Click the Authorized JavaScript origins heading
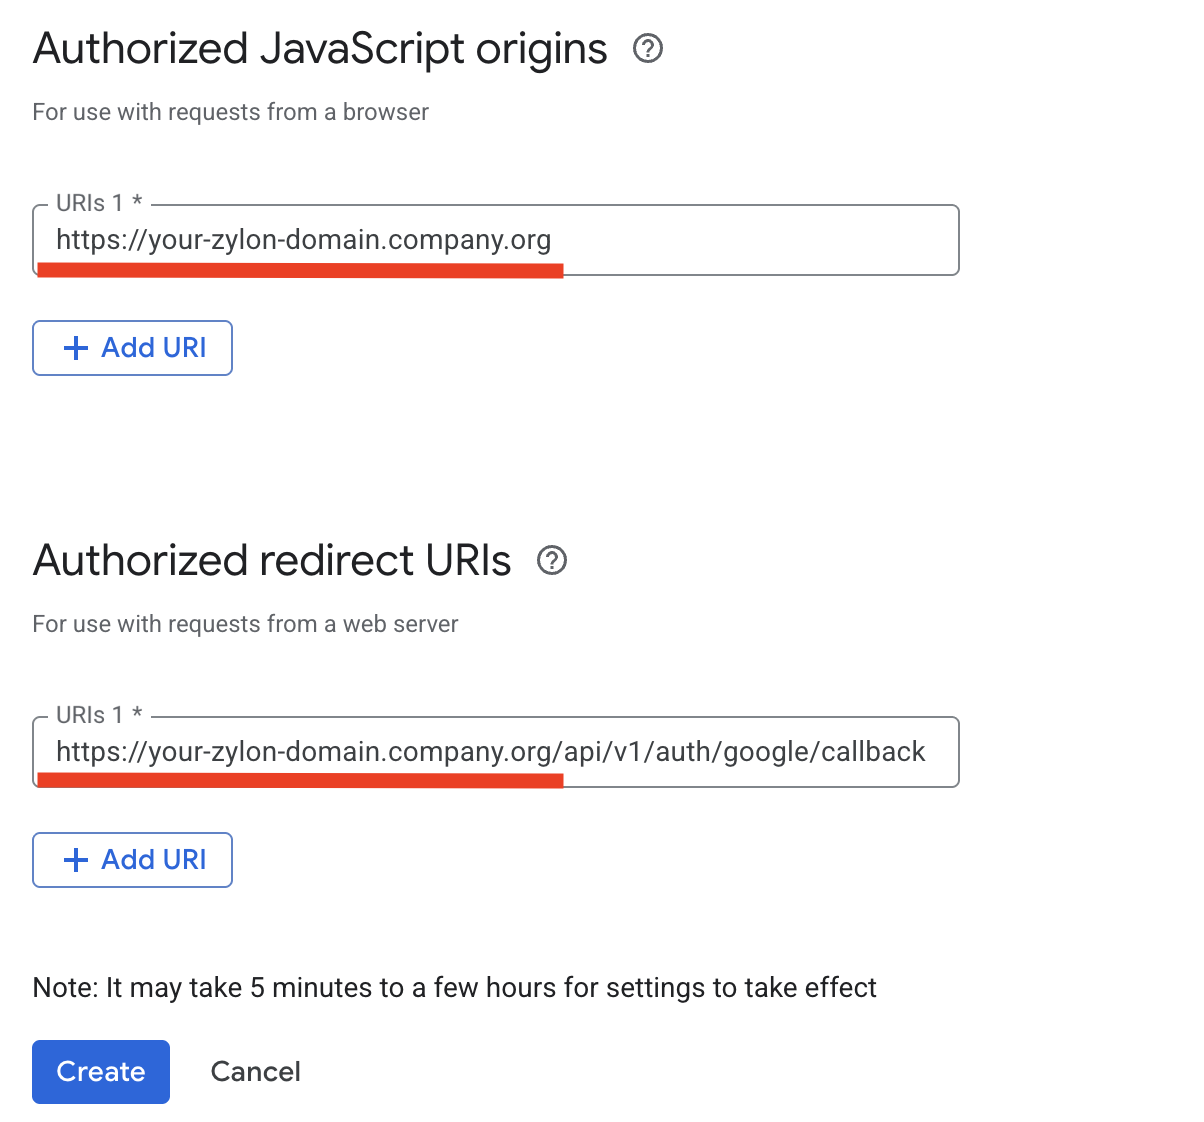The image size is (1204, 1122). click(319, 48)
